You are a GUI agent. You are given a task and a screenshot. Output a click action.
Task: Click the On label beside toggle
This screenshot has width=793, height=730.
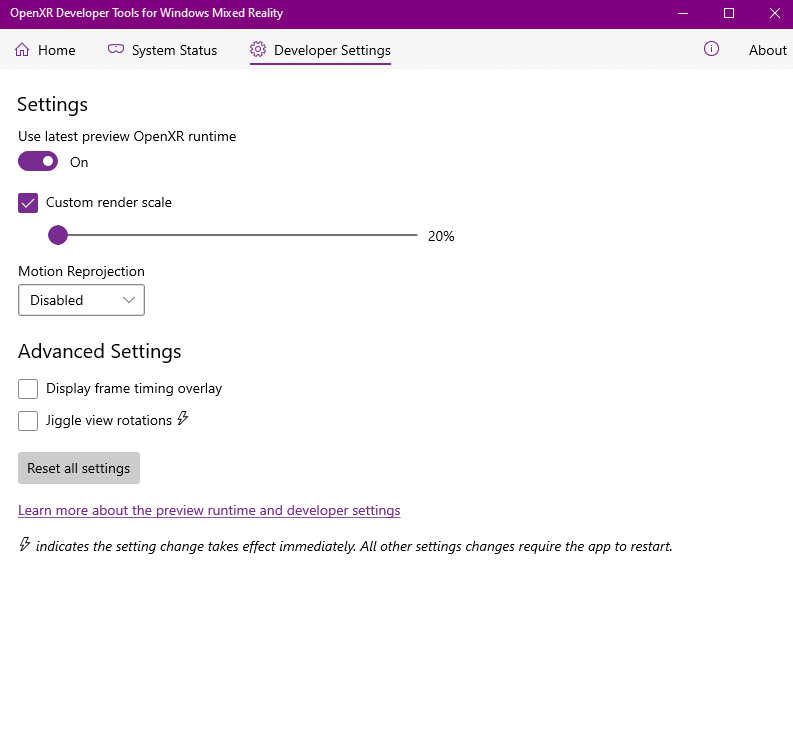coord(79,162)
